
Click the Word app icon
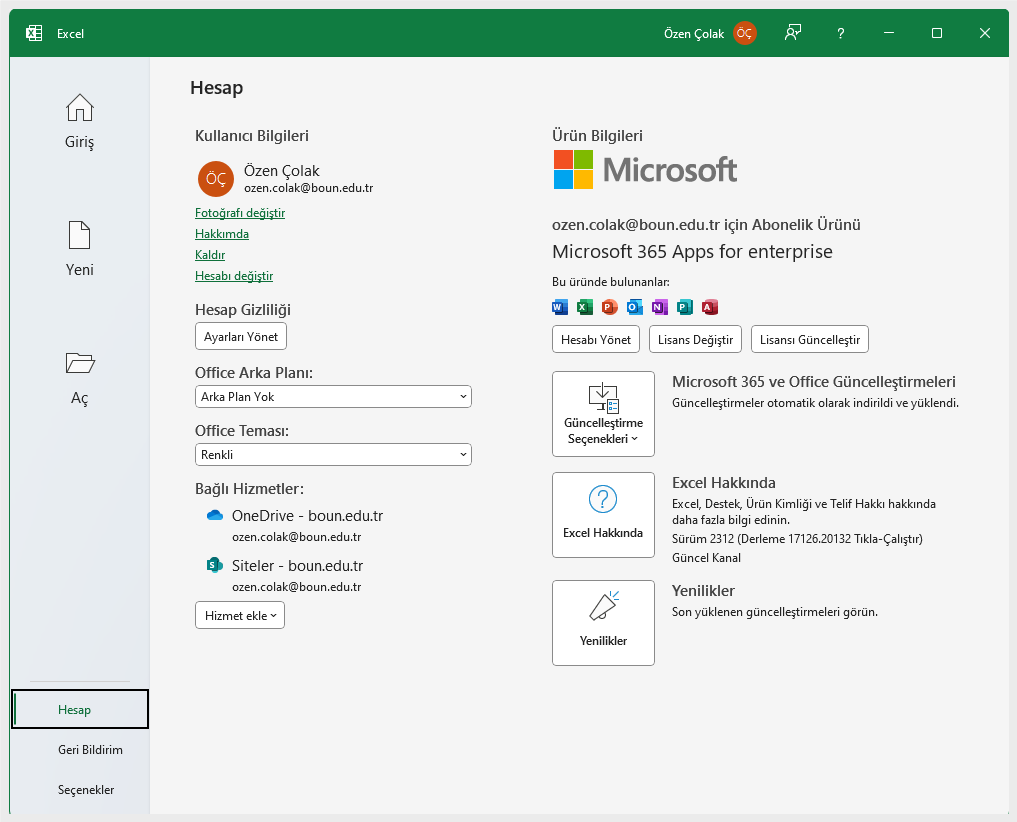tap(560, 307)
